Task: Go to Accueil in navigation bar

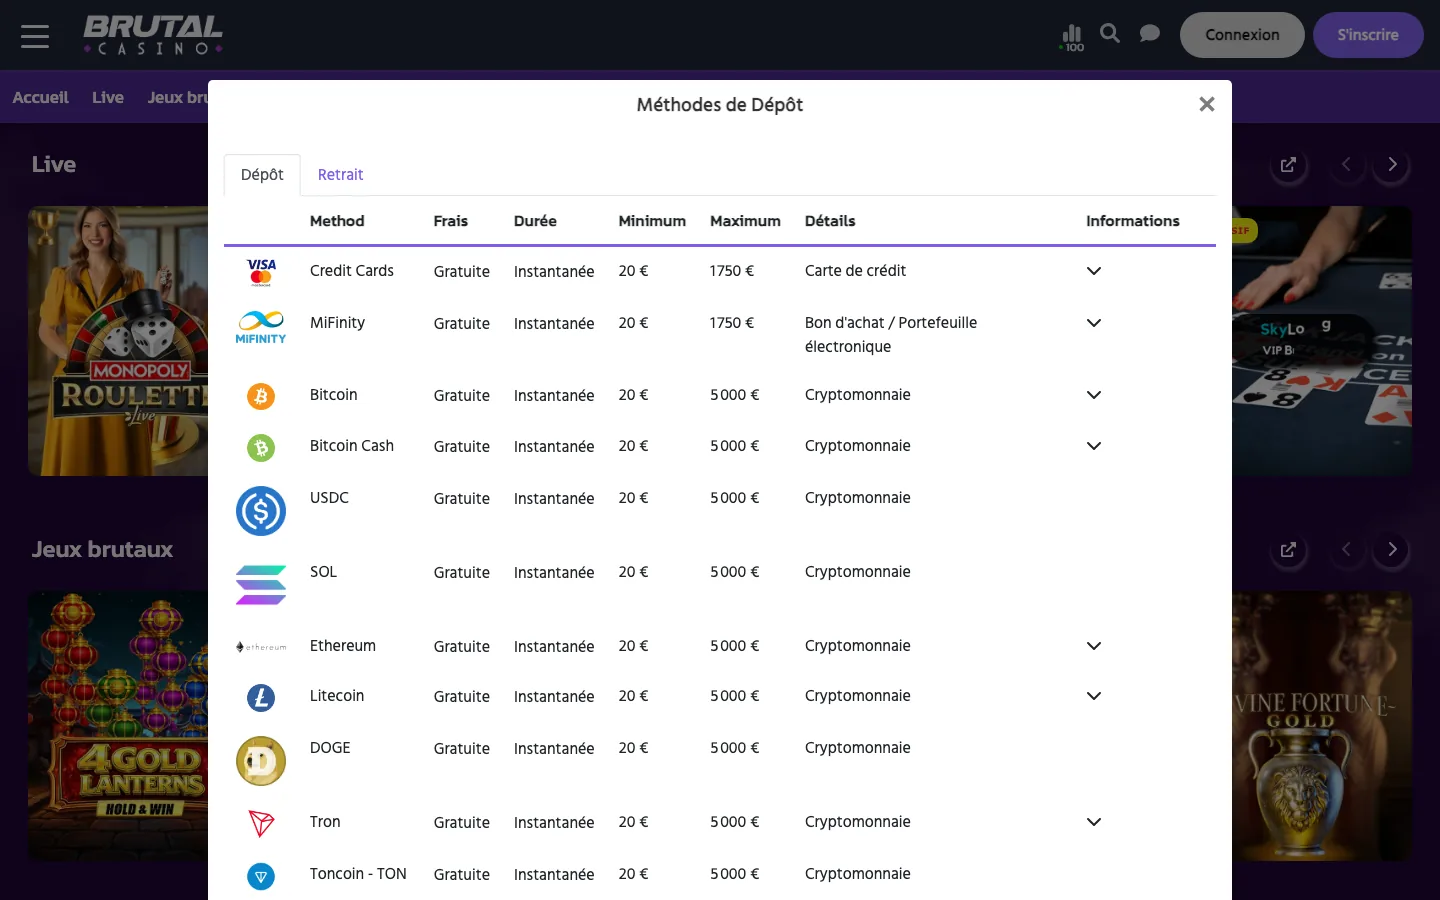Action: click(x=41, y=97)
